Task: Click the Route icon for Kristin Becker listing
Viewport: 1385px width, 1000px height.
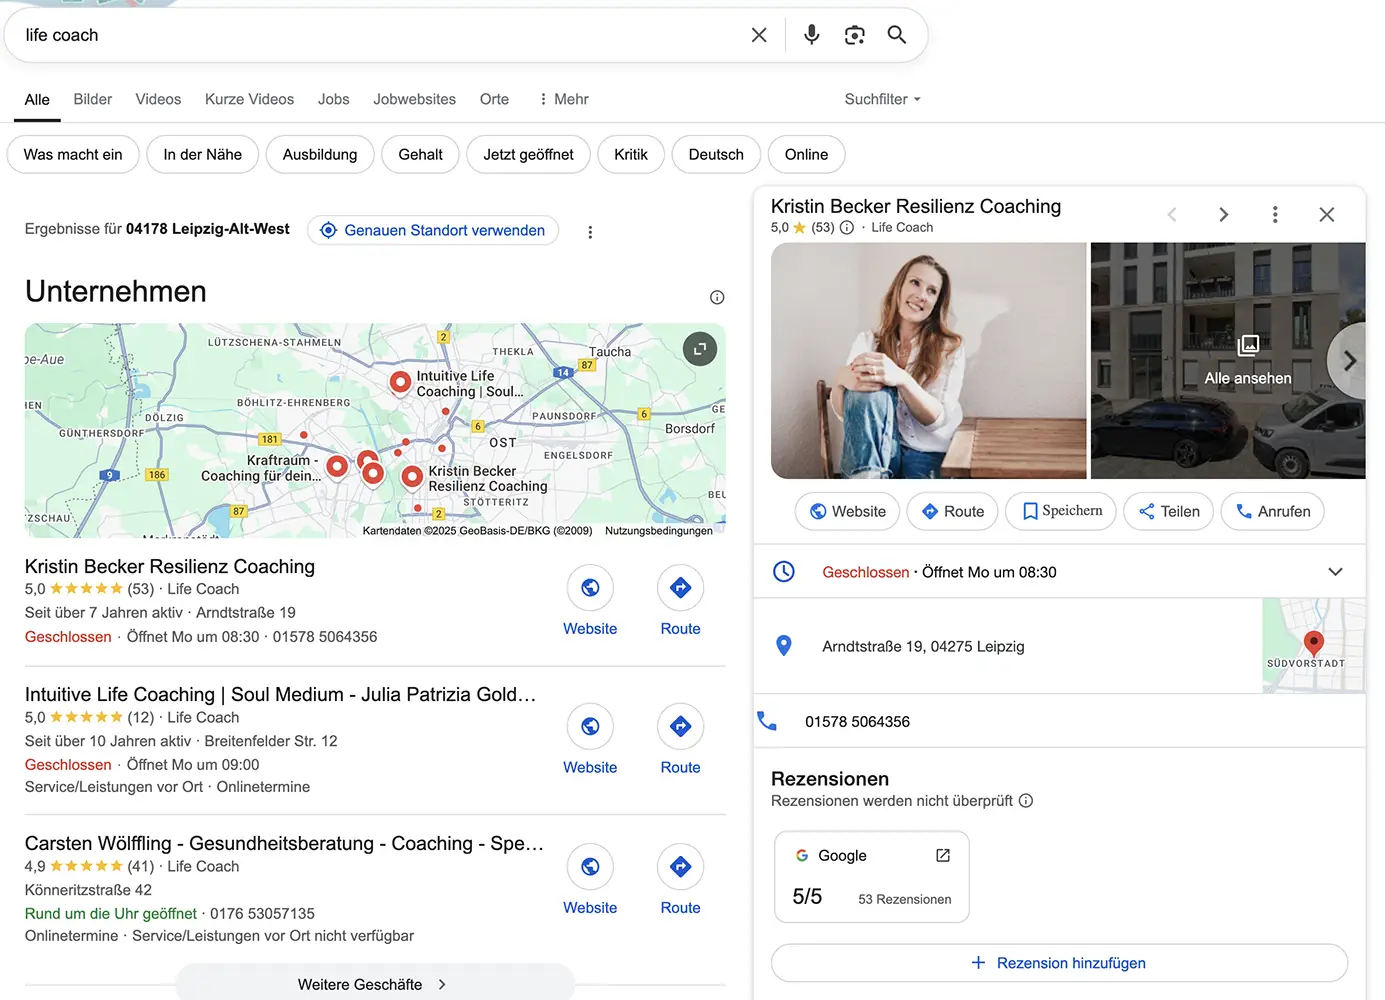Action: point(681,588)
